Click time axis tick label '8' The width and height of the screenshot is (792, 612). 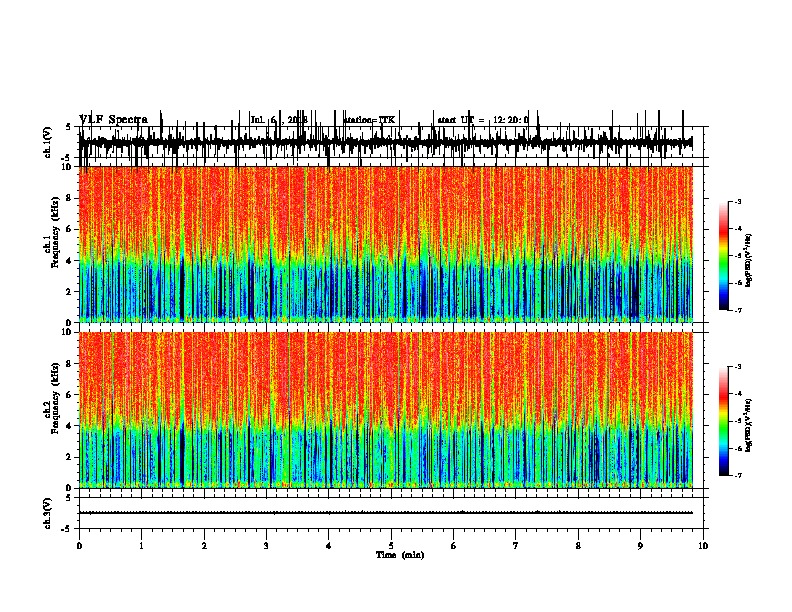point(578,546)
